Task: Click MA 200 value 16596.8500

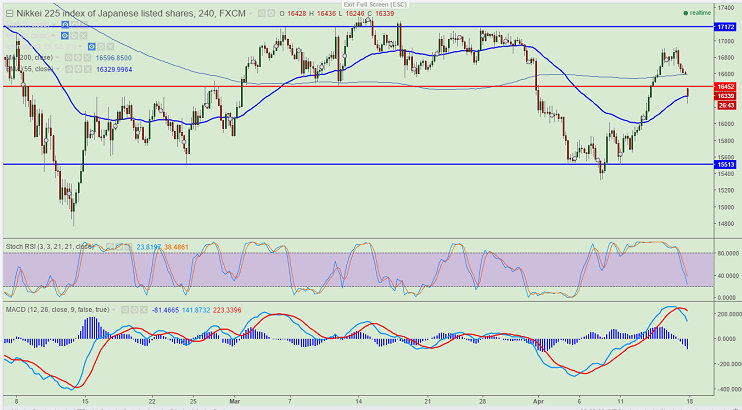Action: [x=114, y=58]
